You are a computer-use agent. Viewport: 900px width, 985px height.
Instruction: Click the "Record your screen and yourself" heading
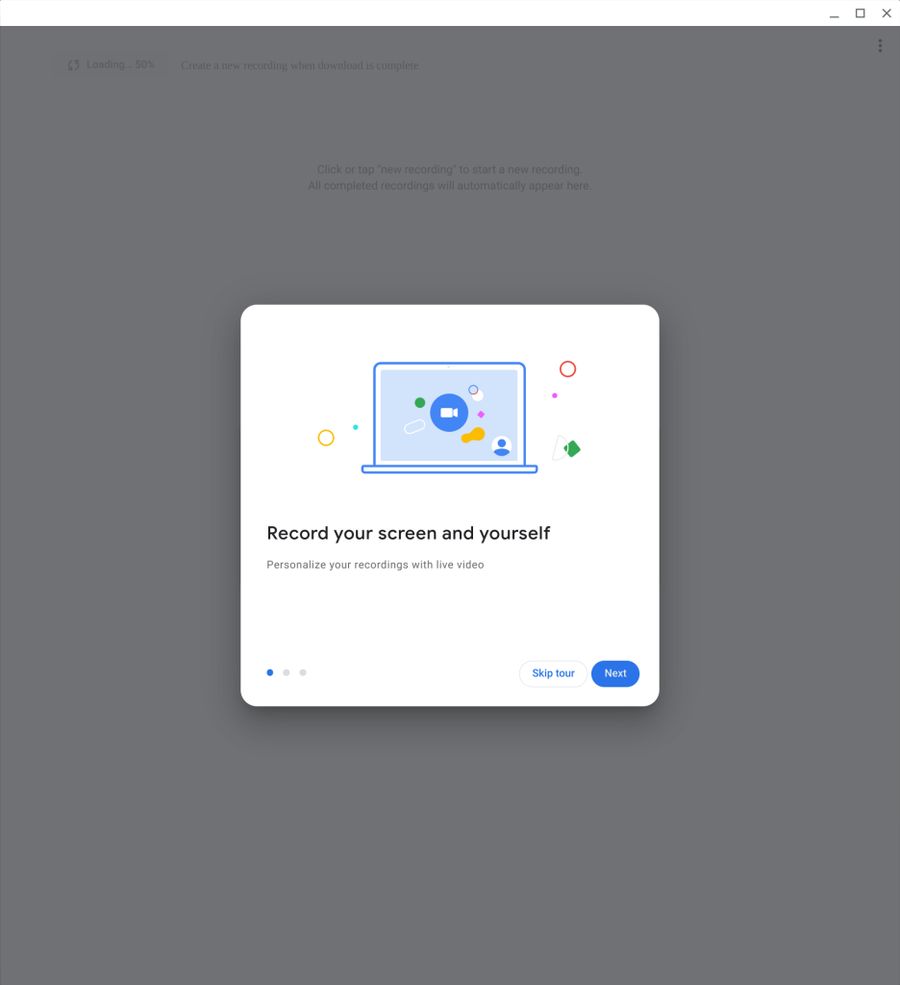pyautogui.click(x=408, y=533)
